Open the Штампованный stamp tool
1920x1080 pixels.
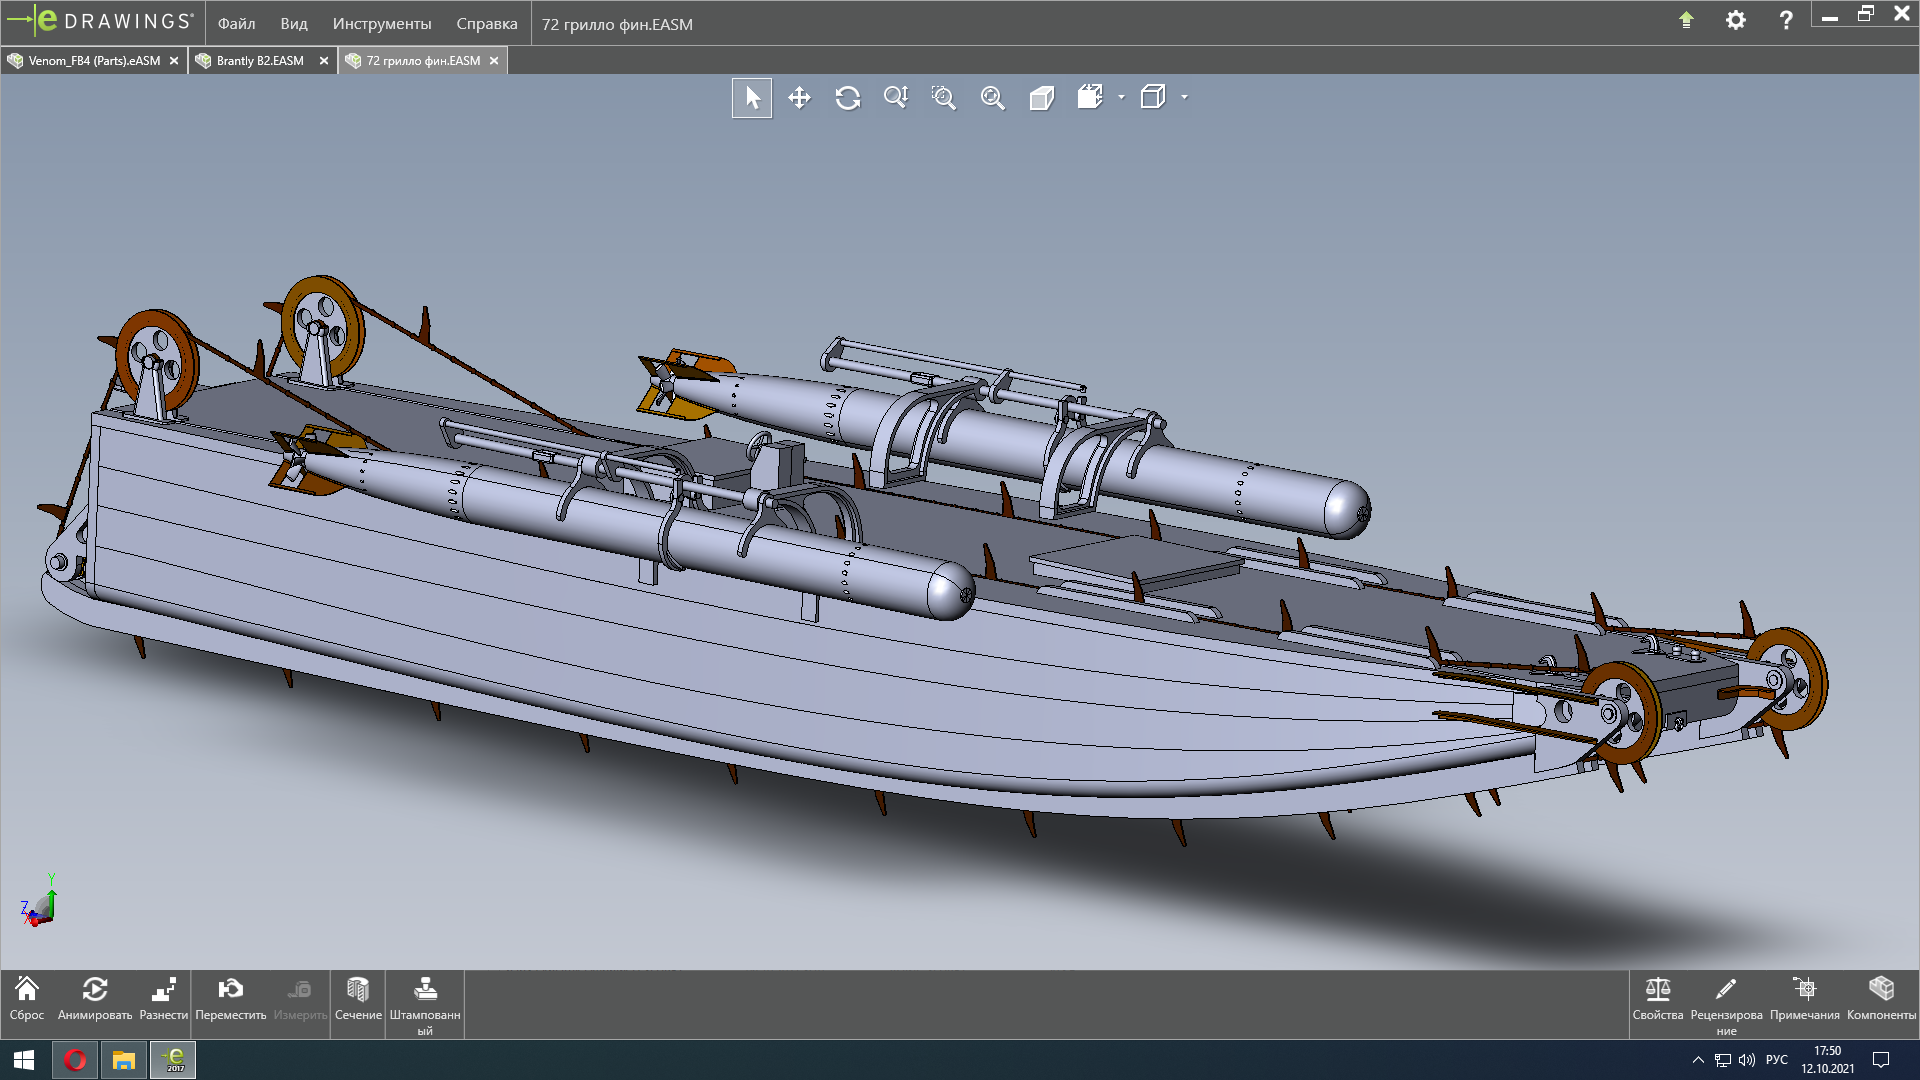pyautogui.click(x=425, y=1005)
